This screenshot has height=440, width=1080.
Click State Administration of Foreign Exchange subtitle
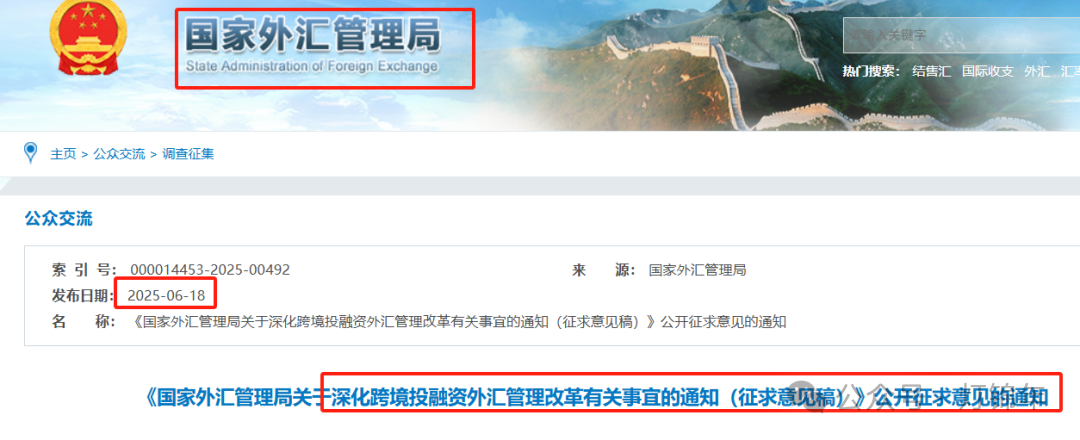(311, 66)
